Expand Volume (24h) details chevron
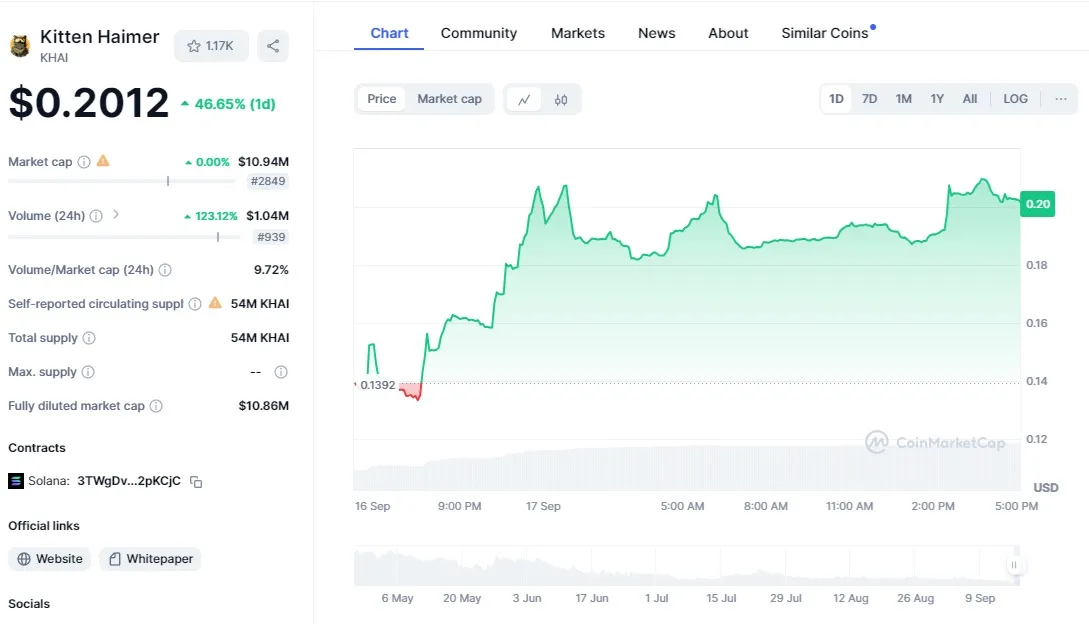This screenshot has width=1089, height=624. (x=116, y=215)
